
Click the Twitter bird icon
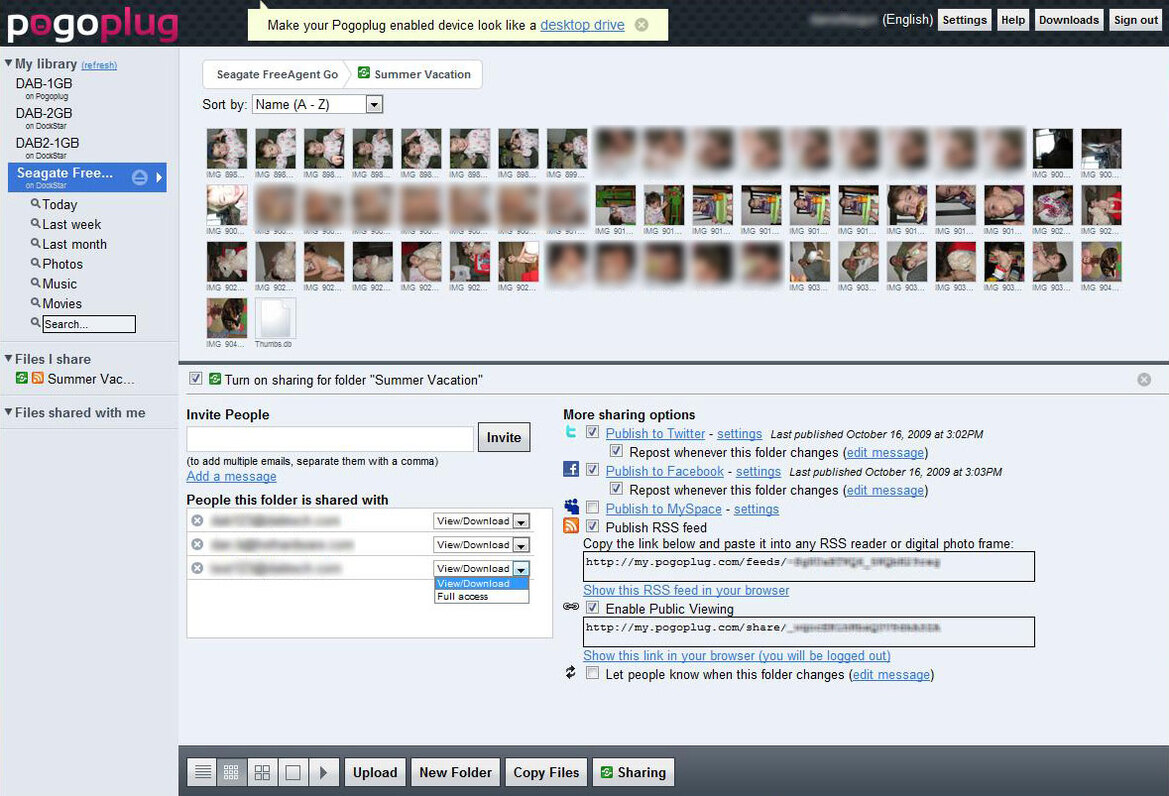(571, 432)
